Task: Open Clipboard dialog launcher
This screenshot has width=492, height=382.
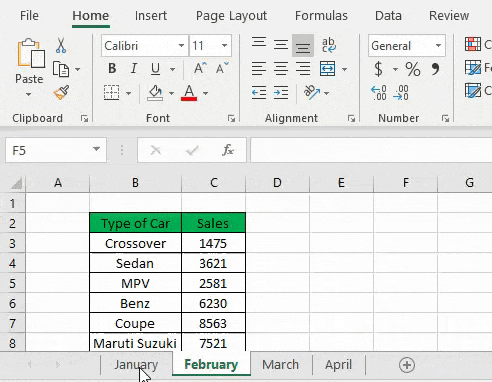Action: coord(84,118)
